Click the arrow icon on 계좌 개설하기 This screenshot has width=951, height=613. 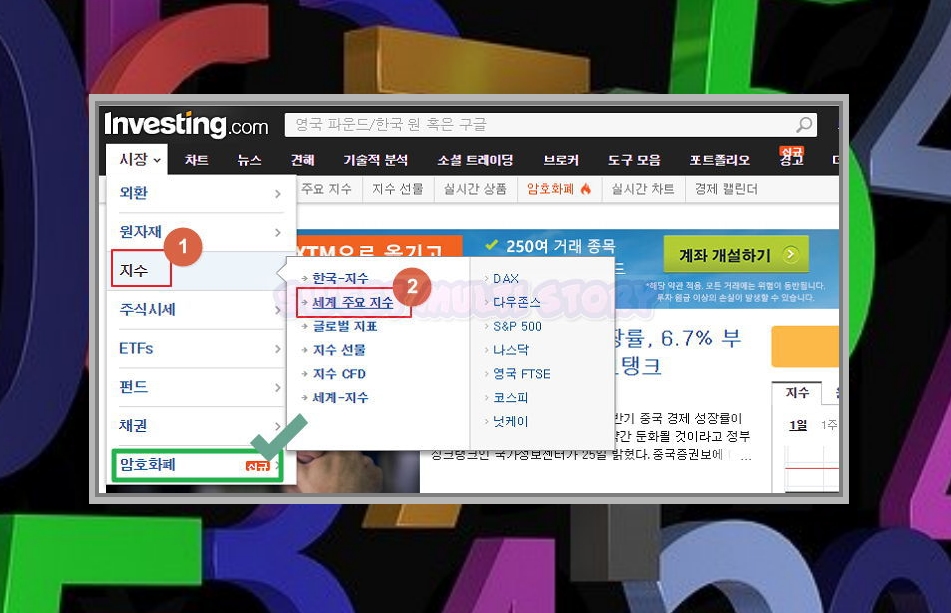(790, 254)
